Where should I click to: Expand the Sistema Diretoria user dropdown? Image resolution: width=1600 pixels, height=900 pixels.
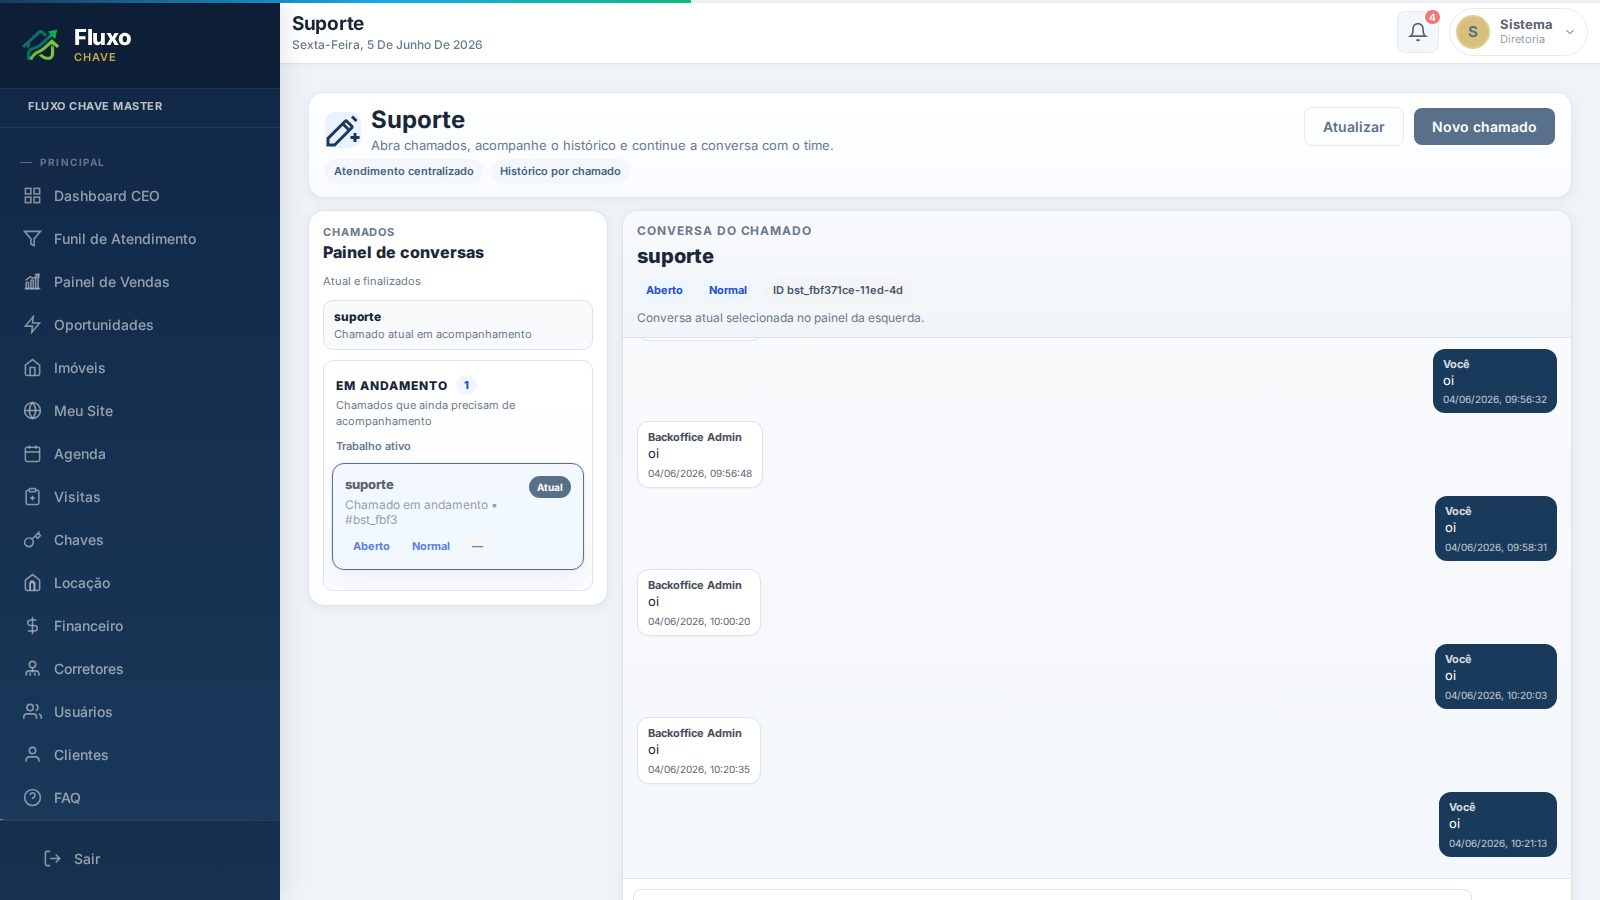click(x=1518, y=32)
